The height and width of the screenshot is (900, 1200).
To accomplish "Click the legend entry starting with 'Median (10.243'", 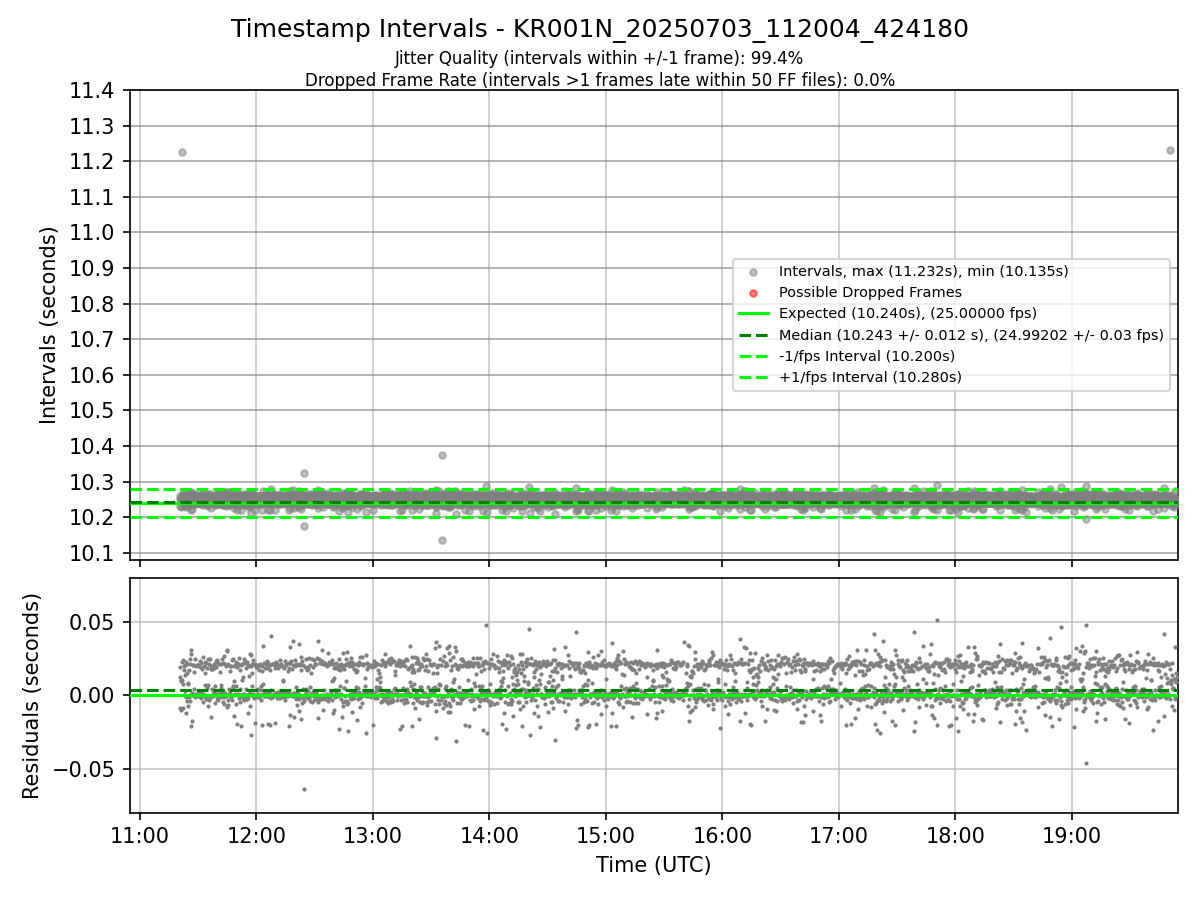I will [x=971, y=335].
